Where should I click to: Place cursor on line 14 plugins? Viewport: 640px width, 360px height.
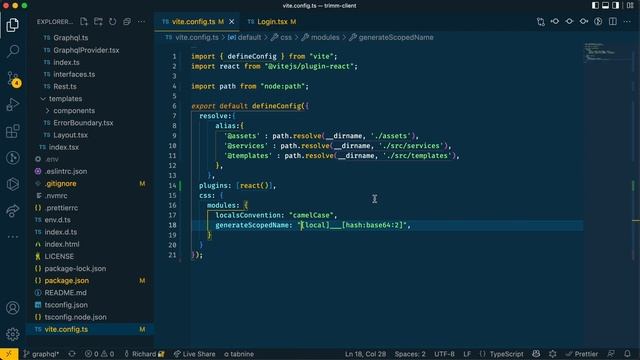[x=237, y=186]
